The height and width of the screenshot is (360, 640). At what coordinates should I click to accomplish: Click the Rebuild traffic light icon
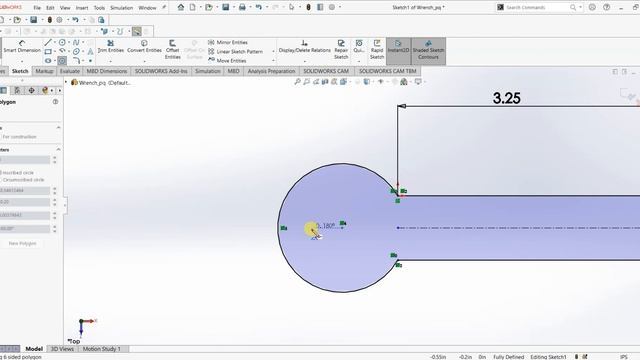tap(309, 7)
